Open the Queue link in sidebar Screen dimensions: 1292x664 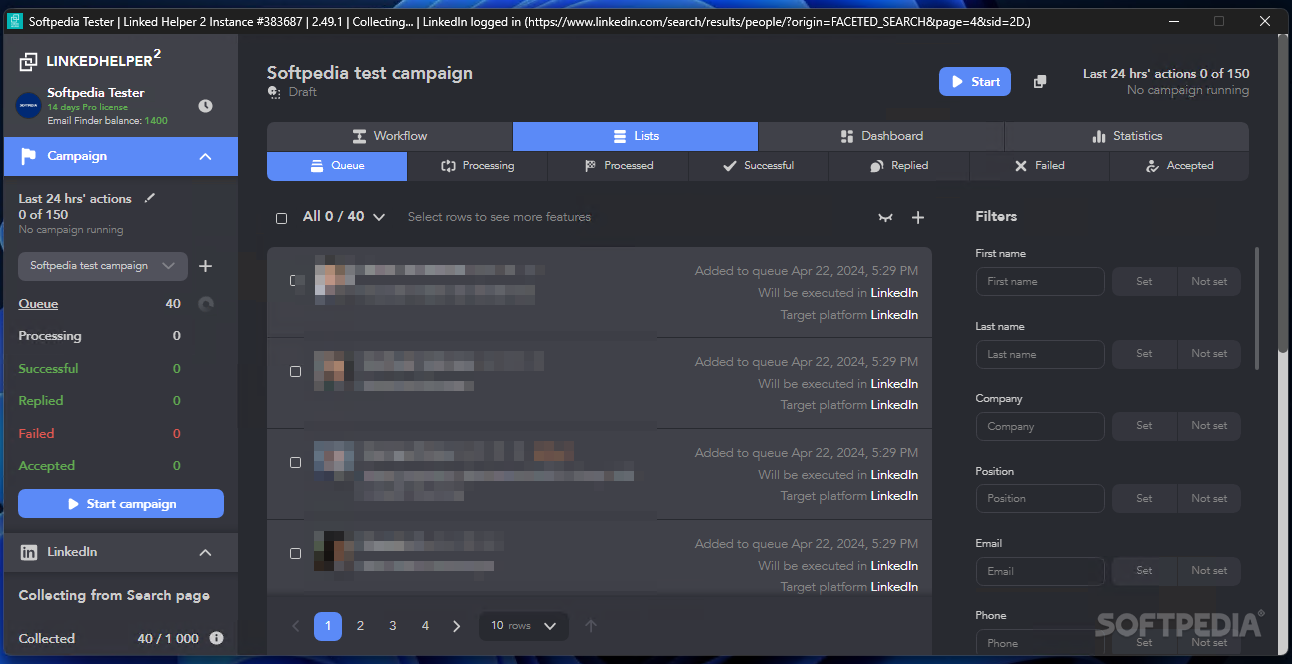pyautogui.click(x=38, y=304)
